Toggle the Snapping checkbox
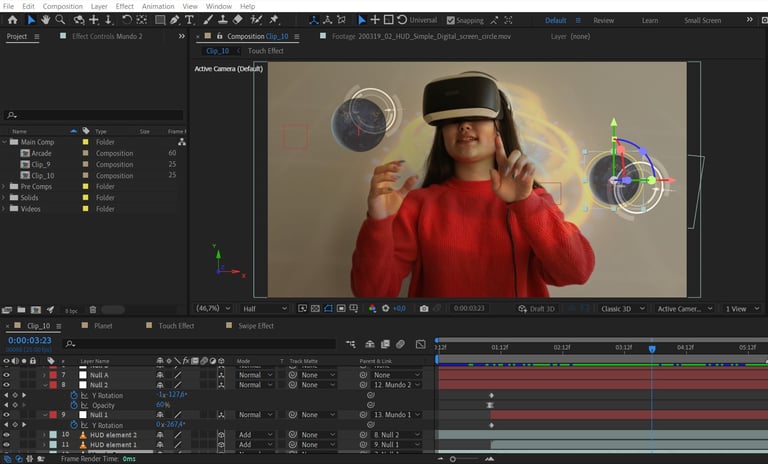Viewport: 768px width, 464px height. [450, 20]
